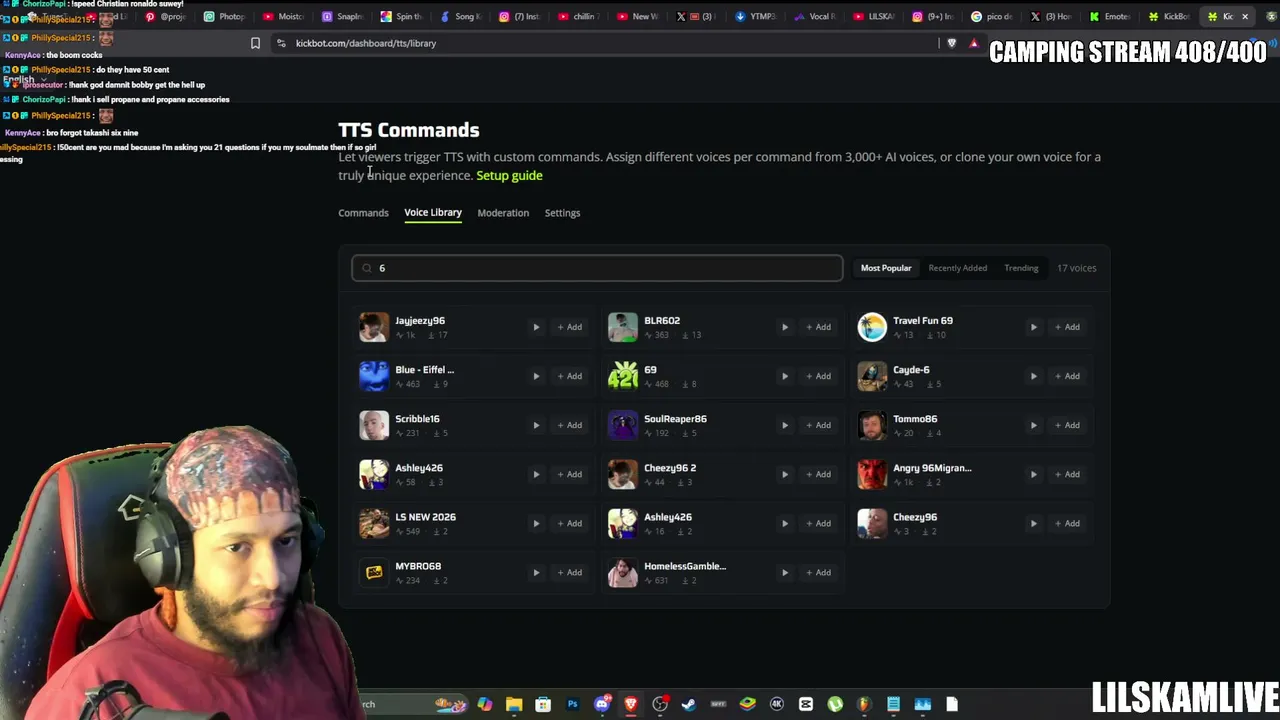Play the Cayde-6 voice preview
The width and height of the screenshot is (1280, 720).
click(1034, 376)
